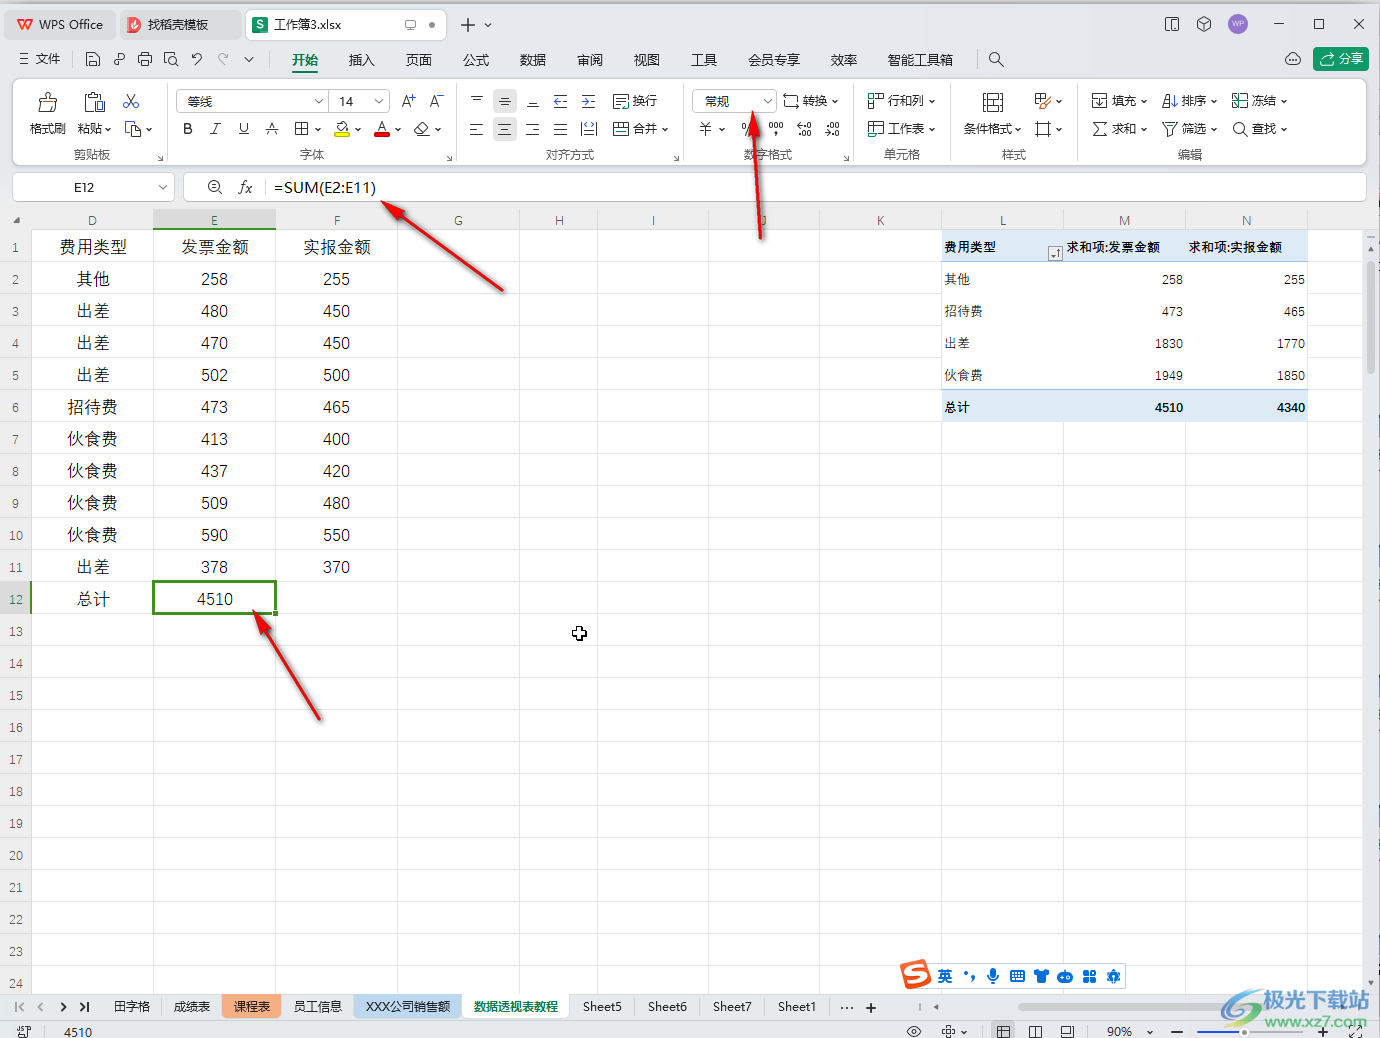
Task: Apply red font color to text
Action: tap(382, 129)
